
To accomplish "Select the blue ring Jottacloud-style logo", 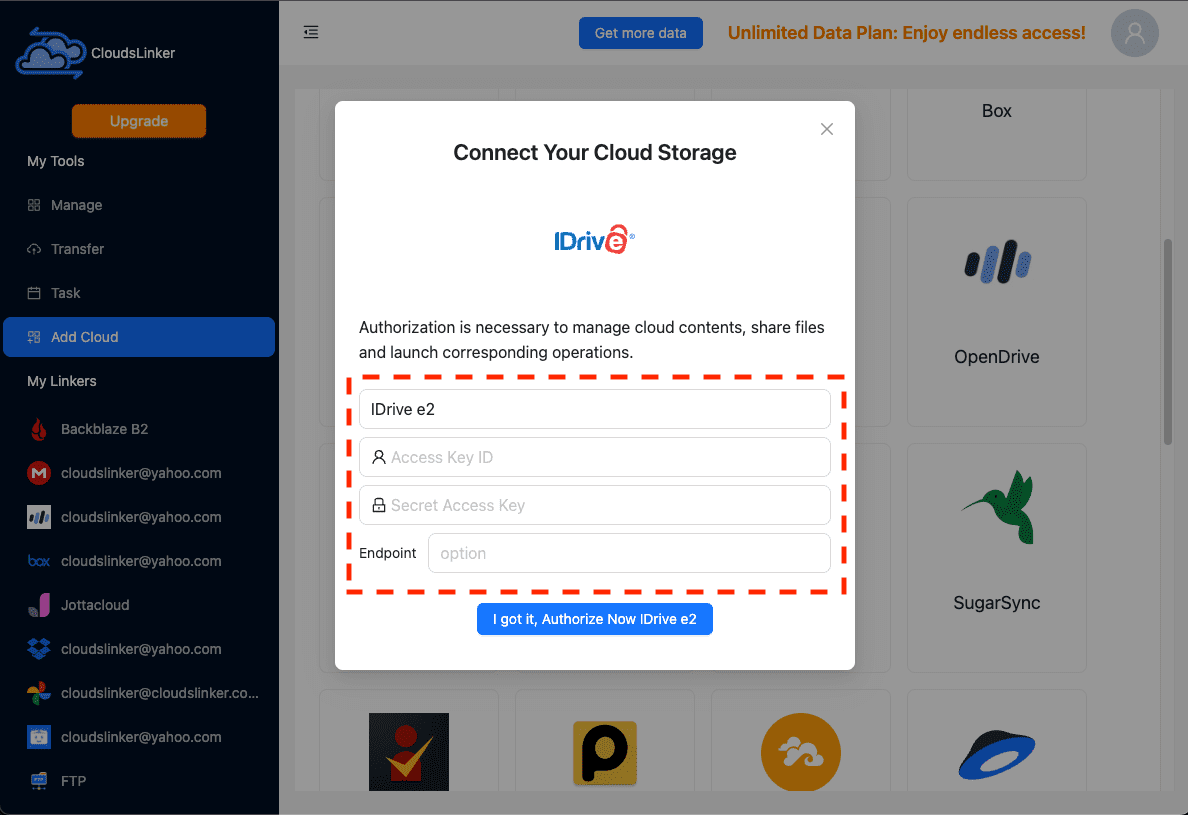I will point(997,754).
